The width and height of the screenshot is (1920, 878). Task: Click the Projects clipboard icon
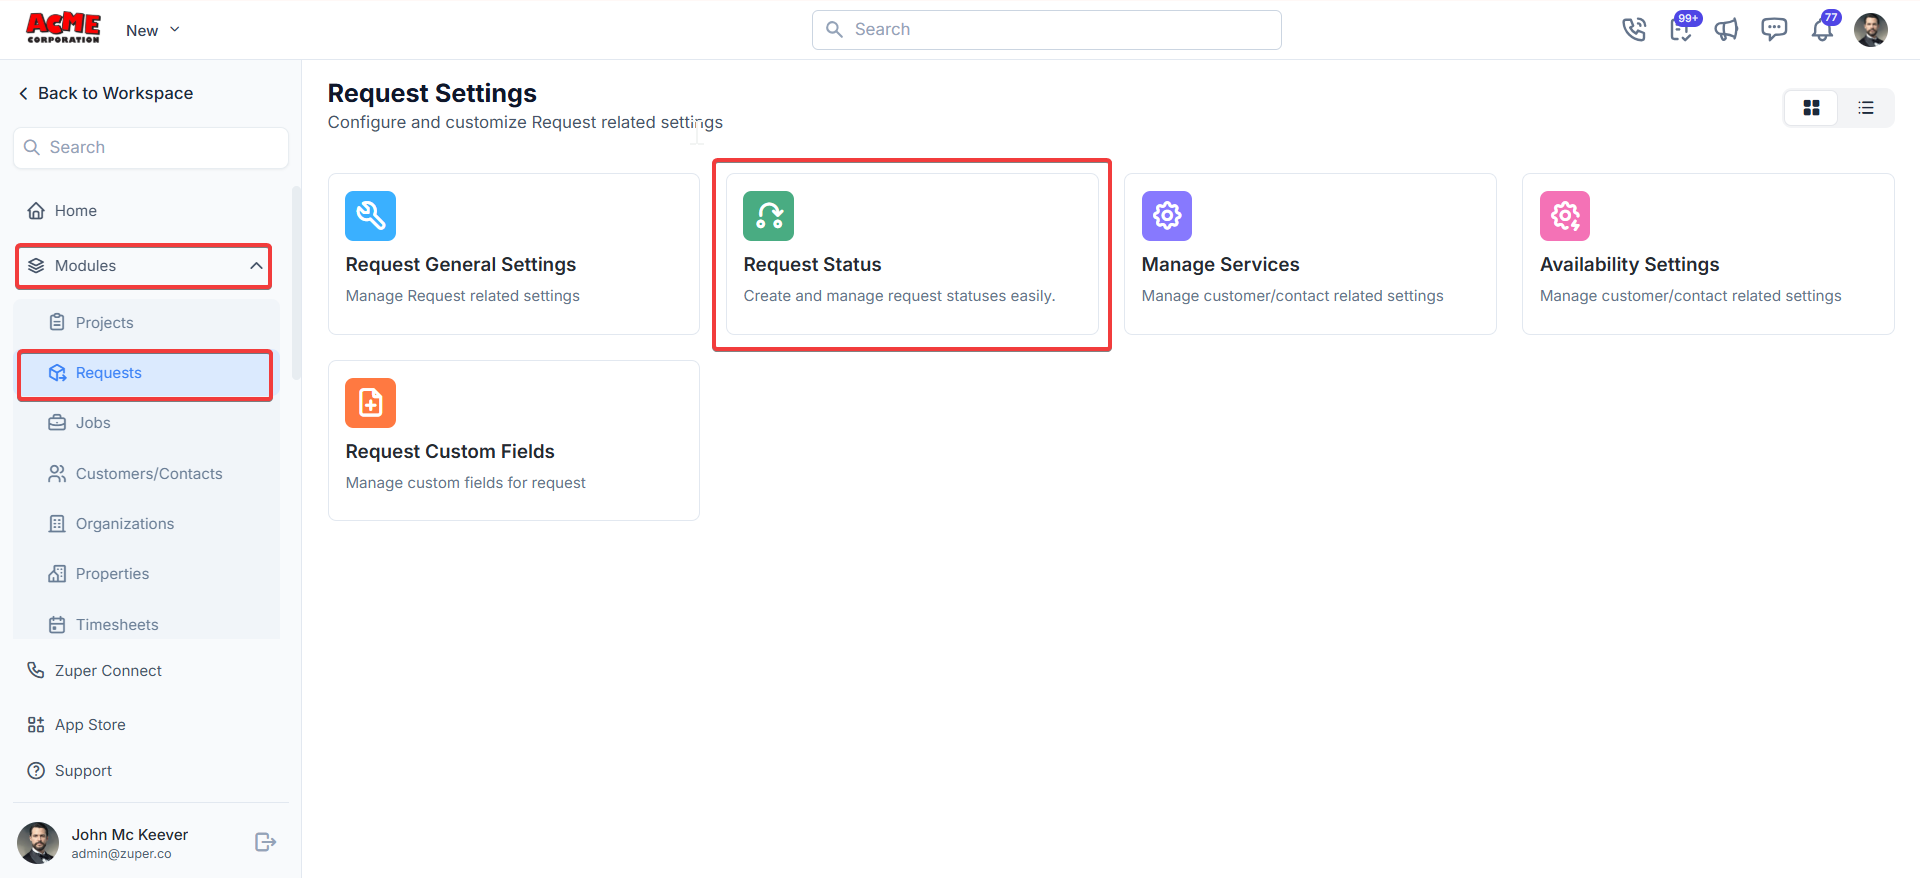point(57,322)
